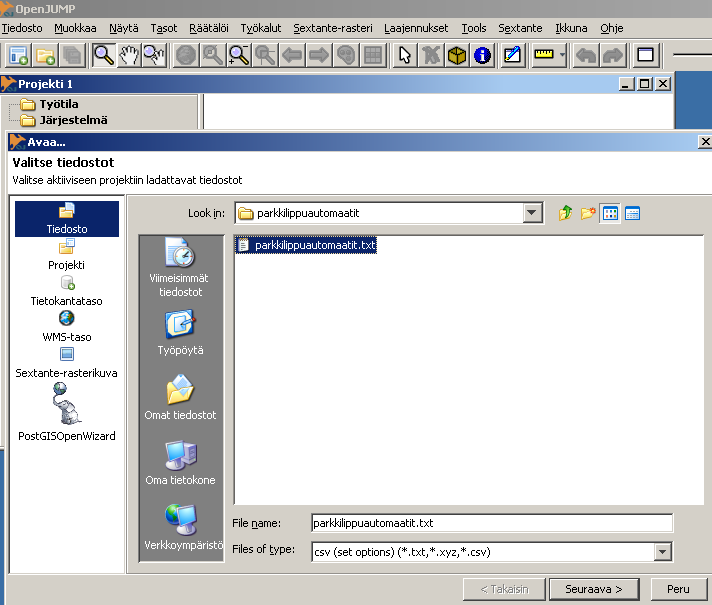Open Viimeisimmät tiedostot recent files shortcut
Image resolution: width=712 pixels, height=605 pixels.
click(x=180, y=268)
